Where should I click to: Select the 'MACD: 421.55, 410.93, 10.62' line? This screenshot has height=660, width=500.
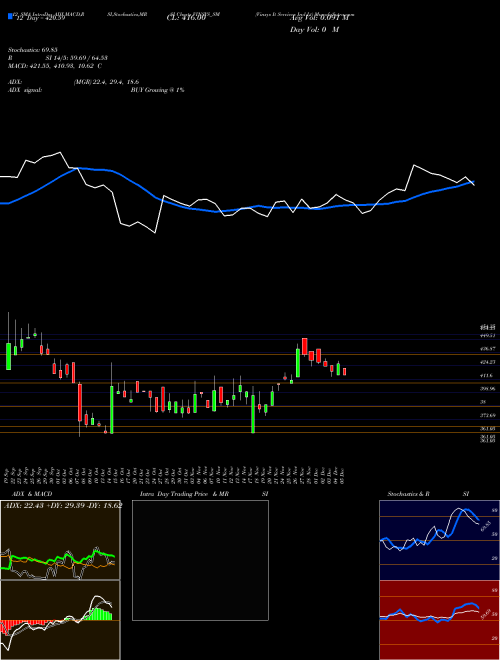51,66
